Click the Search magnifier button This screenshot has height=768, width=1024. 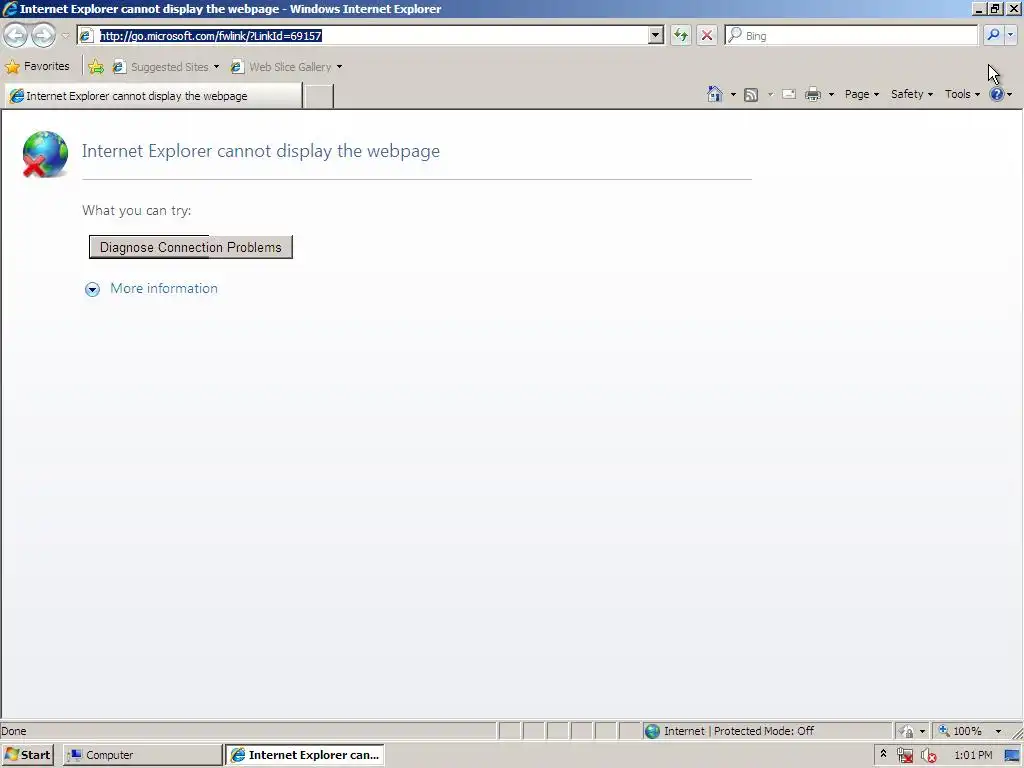[x=993, y=35]
